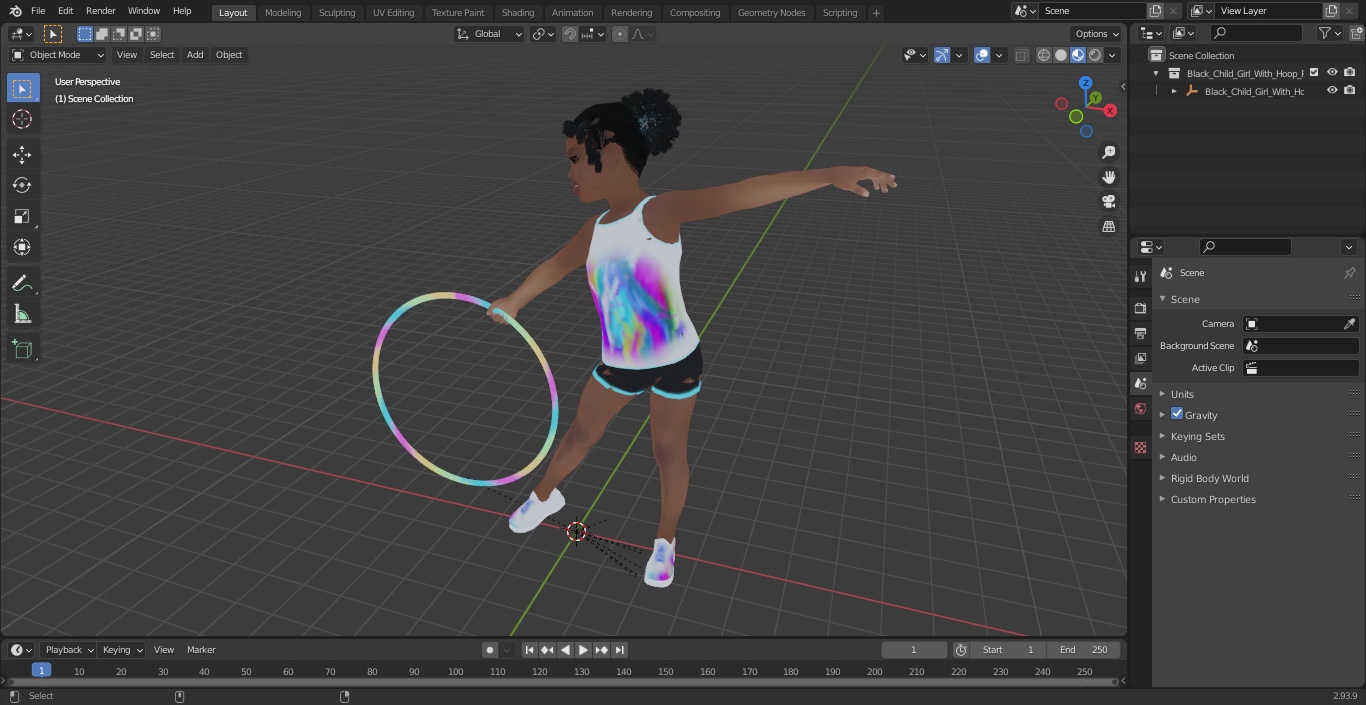Click the pan view hand icon
1366x705 pixels.
click(x=1108, y=177)
